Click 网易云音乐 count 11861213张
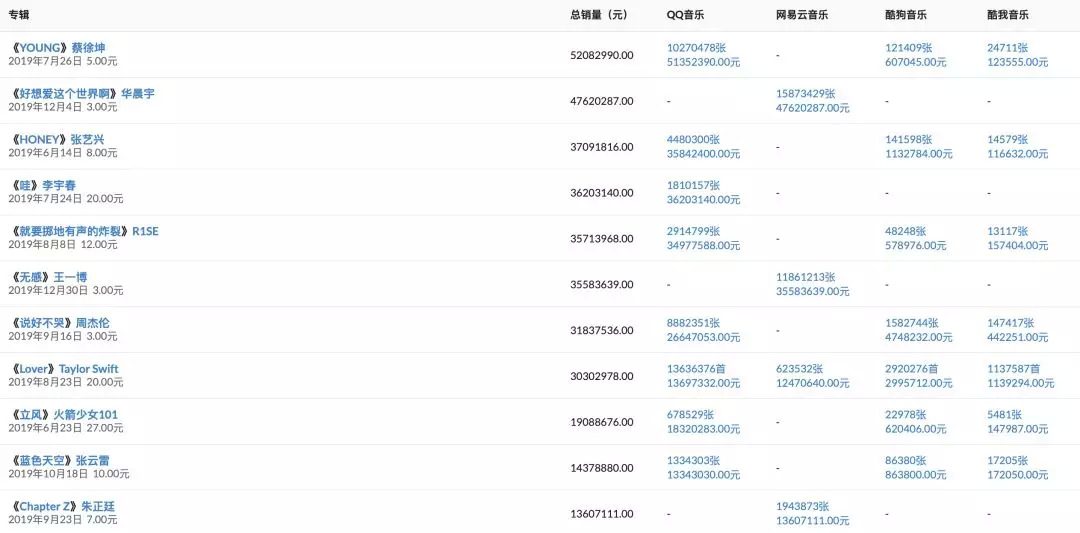Image resolution: width=1080 pixels, height=533 pixels. (x=805, y=277)
